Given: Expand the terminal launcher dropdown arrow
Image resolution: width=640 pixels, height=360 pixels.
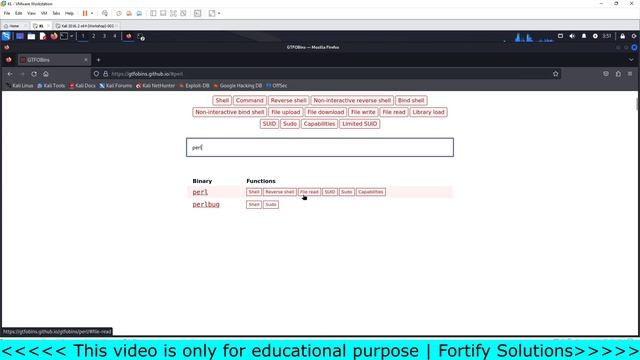Looking at the screenshot, I should tap(71, 36).
